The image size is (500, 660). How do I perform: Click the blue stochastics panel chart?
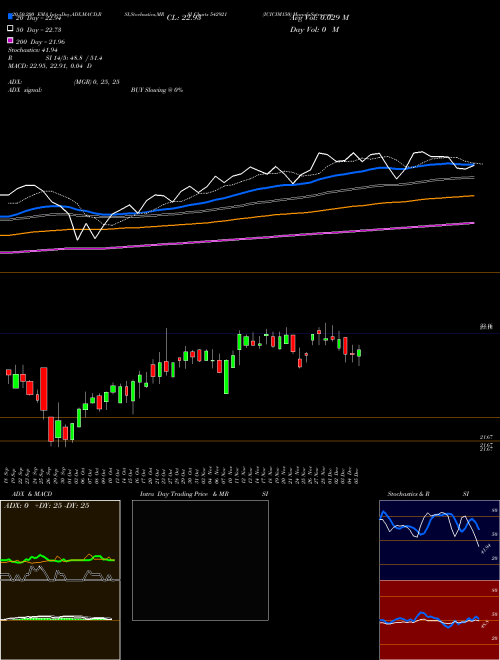(439, 540)
